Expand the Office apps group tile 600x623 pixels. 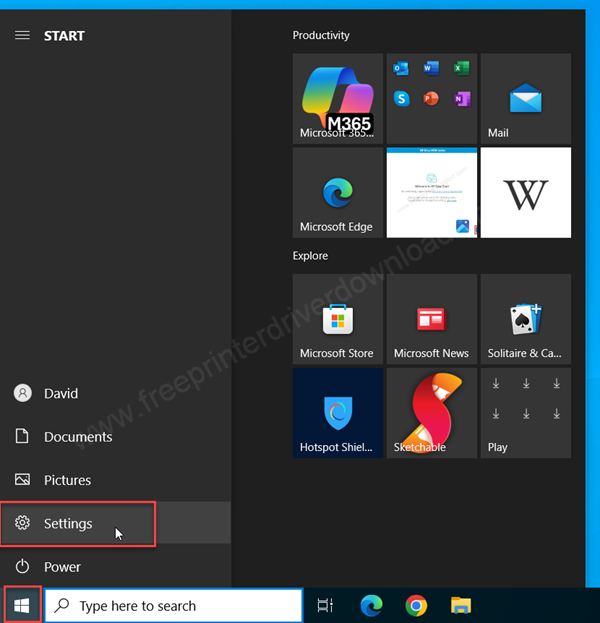tap(431, 98)
